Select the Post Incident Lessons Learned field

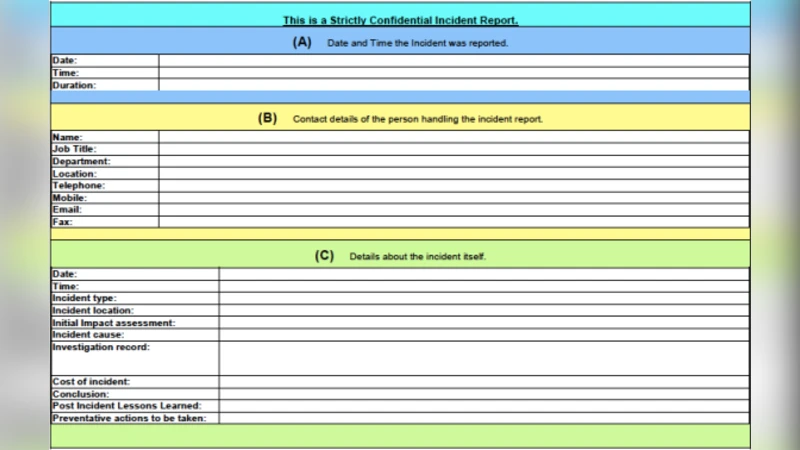[x=483, y=406]
